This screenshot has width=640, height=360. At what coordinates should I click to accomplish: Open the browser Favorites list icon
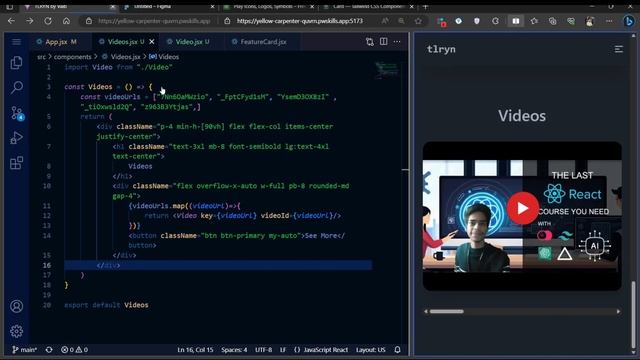pos(534,21)
